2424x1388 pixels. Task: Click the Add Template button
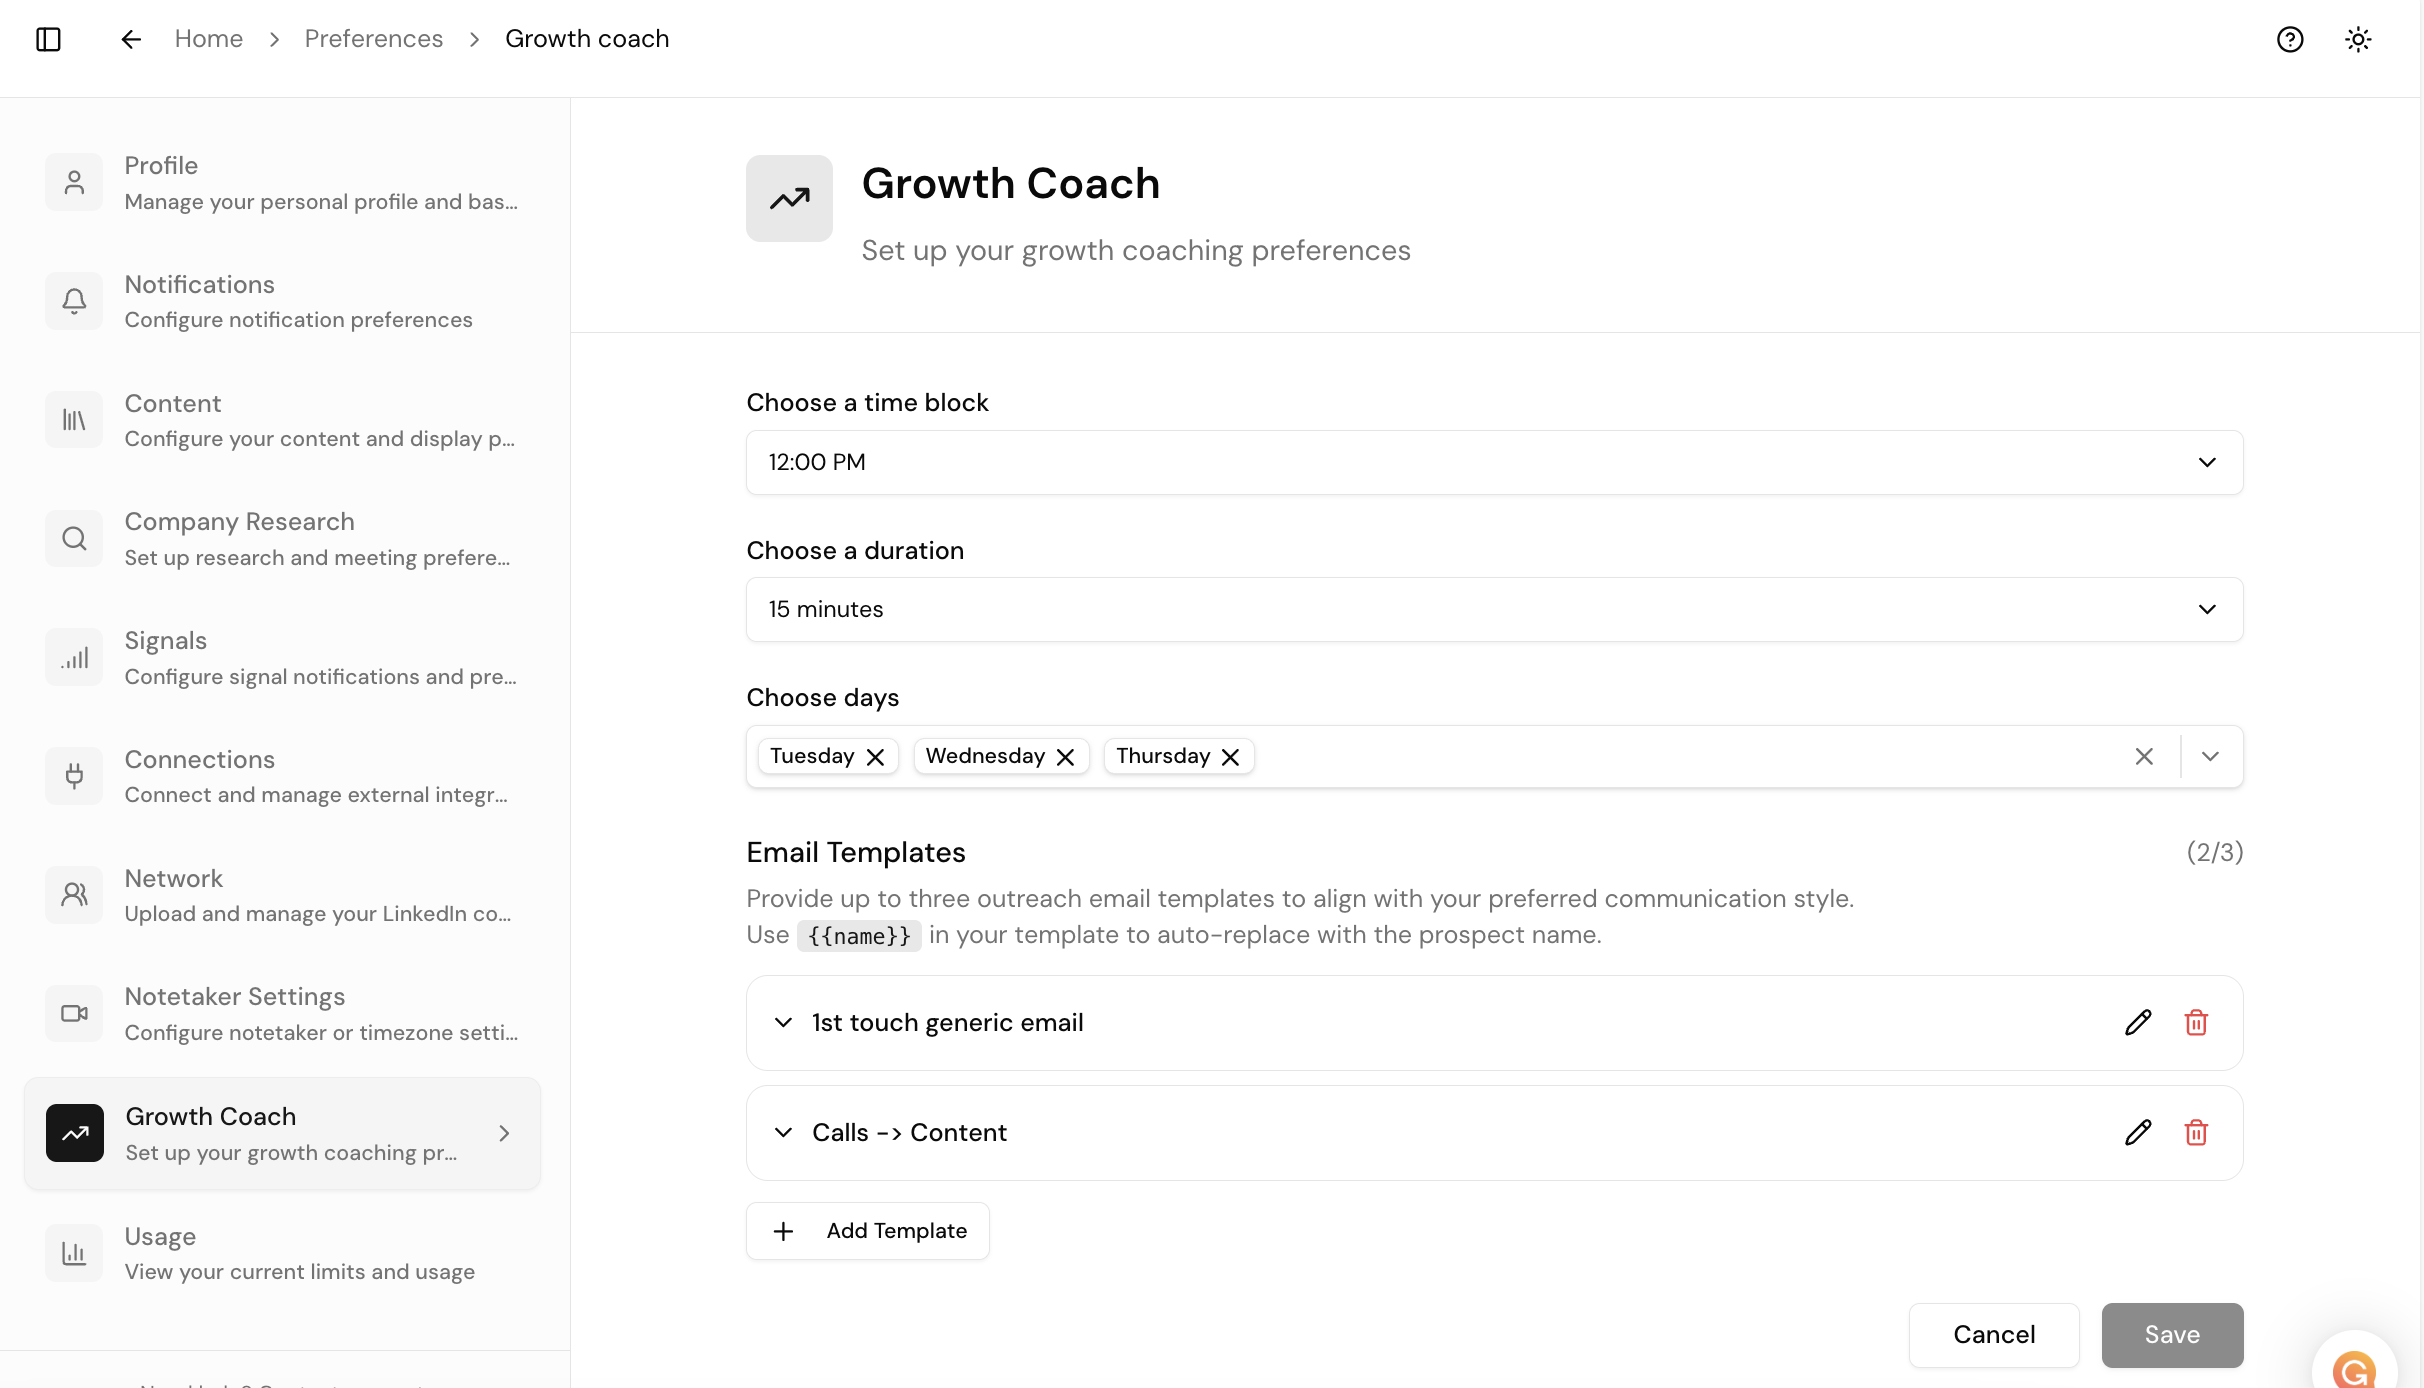[x=867, y=1231]
